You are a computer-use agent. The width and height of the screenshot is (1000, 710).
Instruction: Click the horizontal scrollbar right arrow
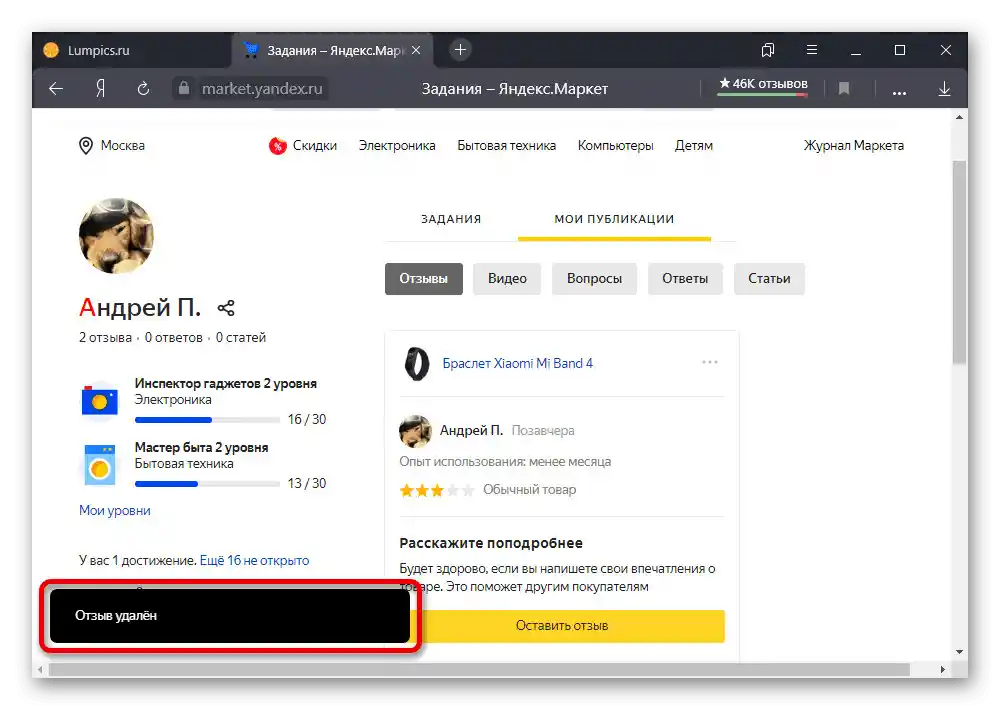coord(943,670)
